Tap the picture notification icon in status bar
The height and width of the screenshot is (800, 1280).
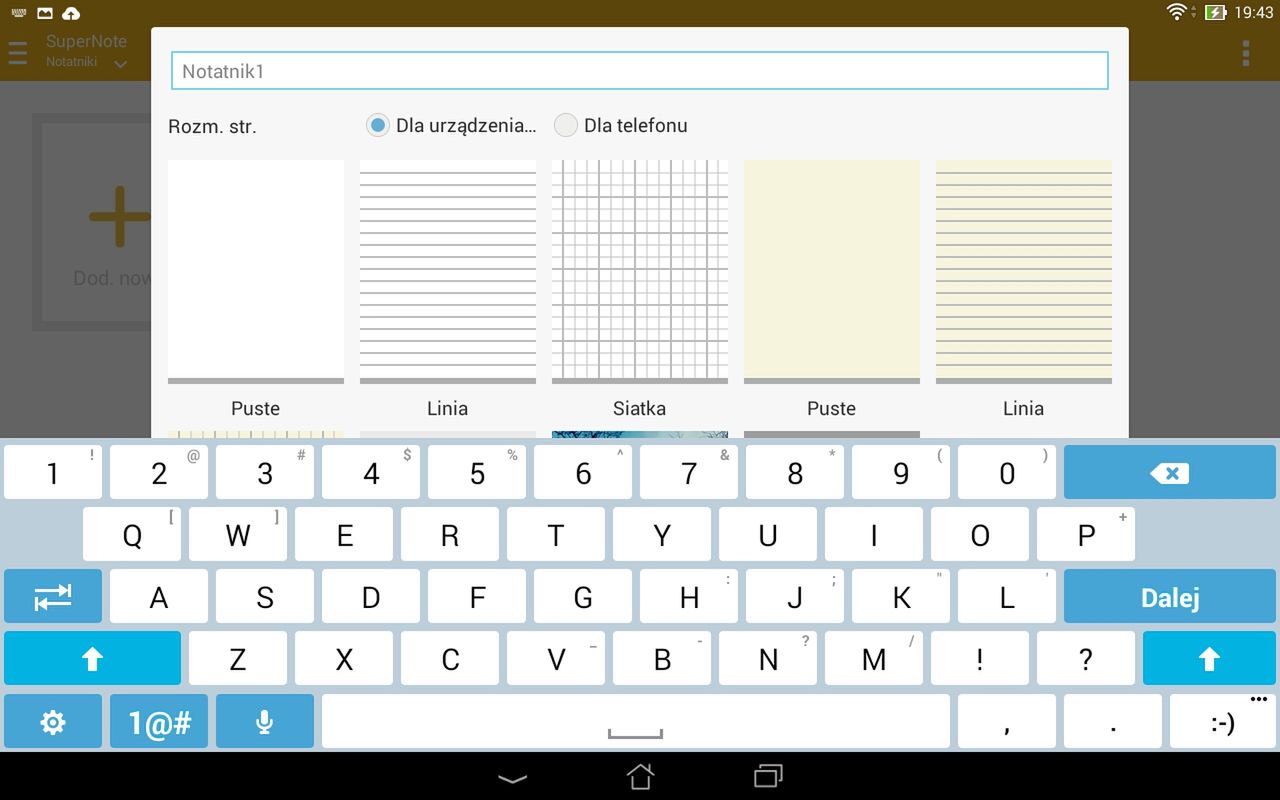45,13
